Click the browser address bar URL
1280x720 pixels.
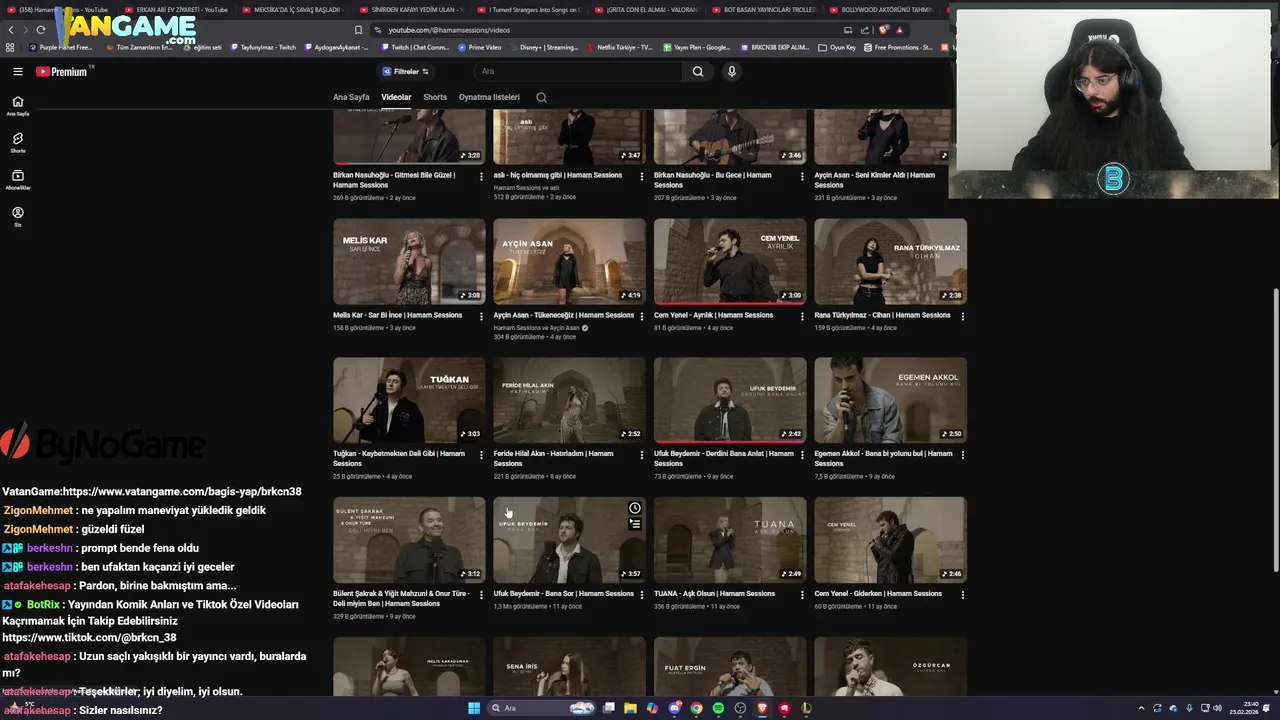(448, 30)
